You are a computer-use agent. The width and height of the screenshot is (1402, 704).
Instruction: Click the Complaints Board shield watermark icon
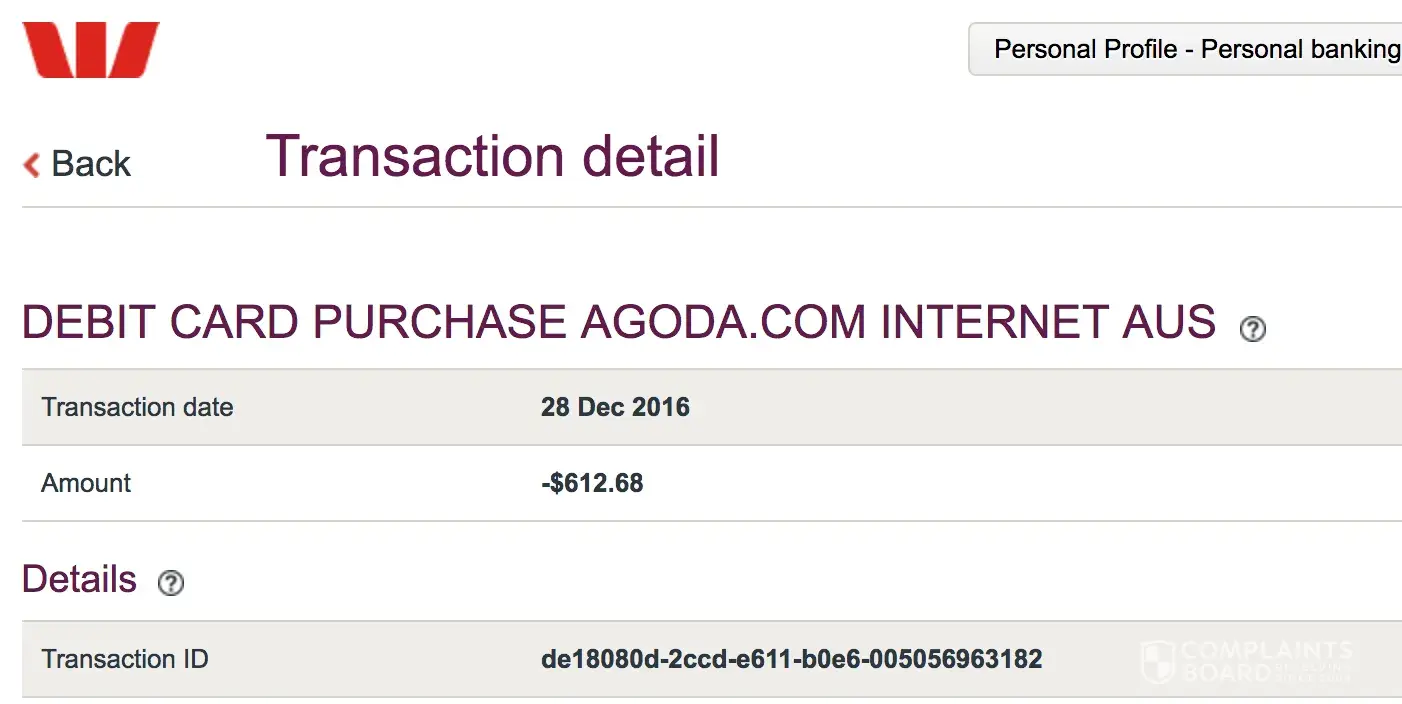coord(1157,662)
